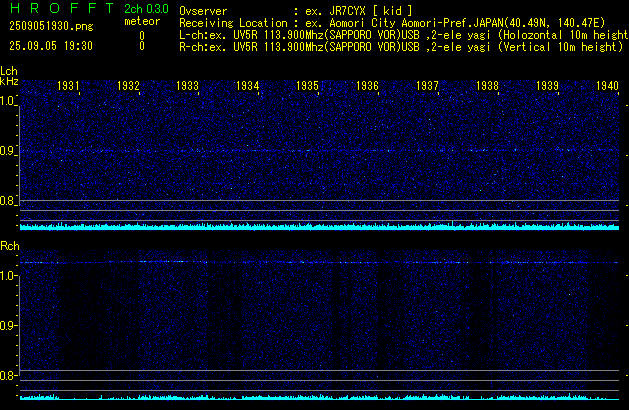Screen dimensions: 629x410
Task: Click the Lch carrier line near 0.9 kHz
Action: tap(319, 150)
